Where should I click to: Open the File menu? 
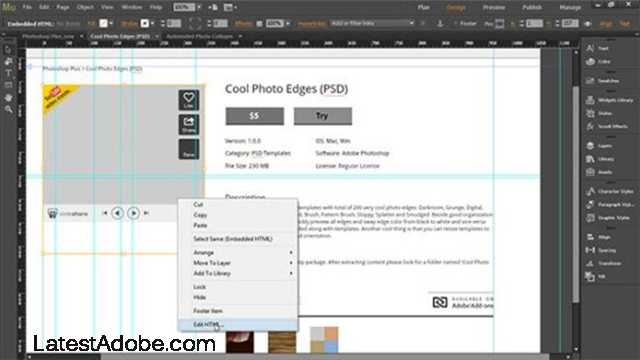27,7
